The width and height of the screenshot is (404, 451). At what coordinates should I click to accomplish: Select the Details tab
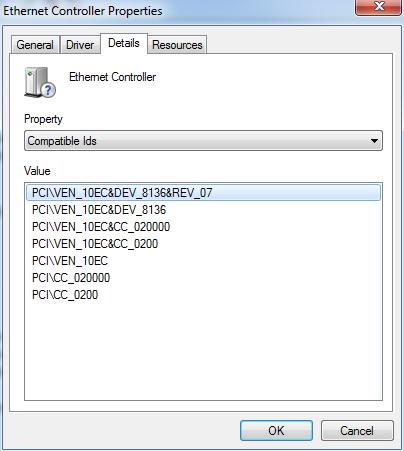(124, 43)
